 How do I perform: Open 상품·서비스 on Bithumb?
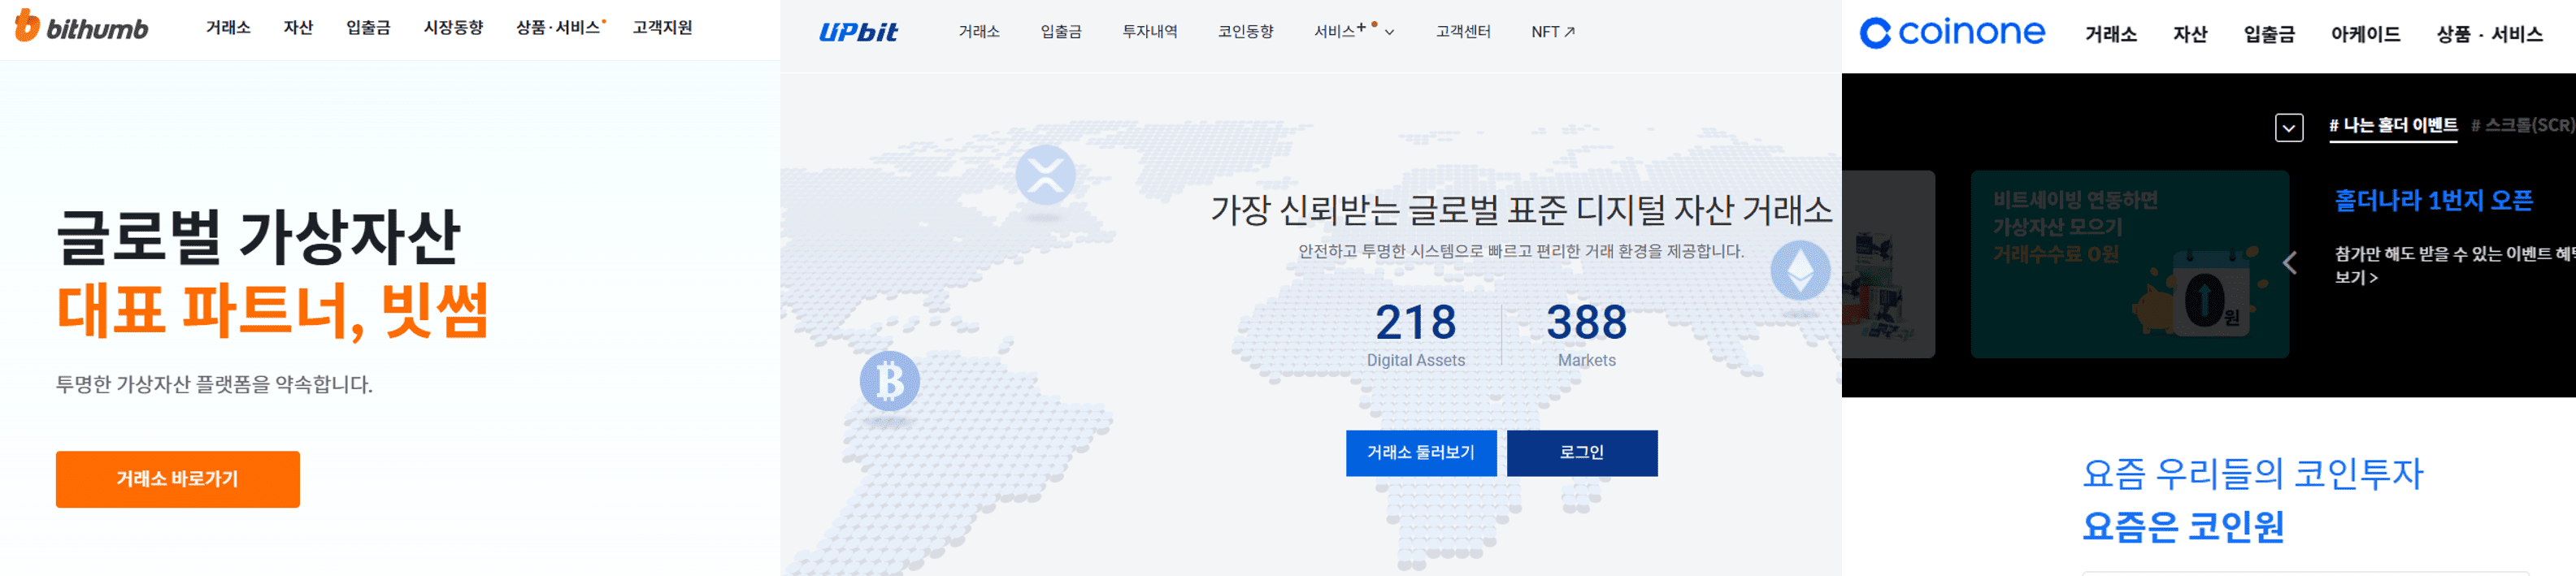pos(559,28)
